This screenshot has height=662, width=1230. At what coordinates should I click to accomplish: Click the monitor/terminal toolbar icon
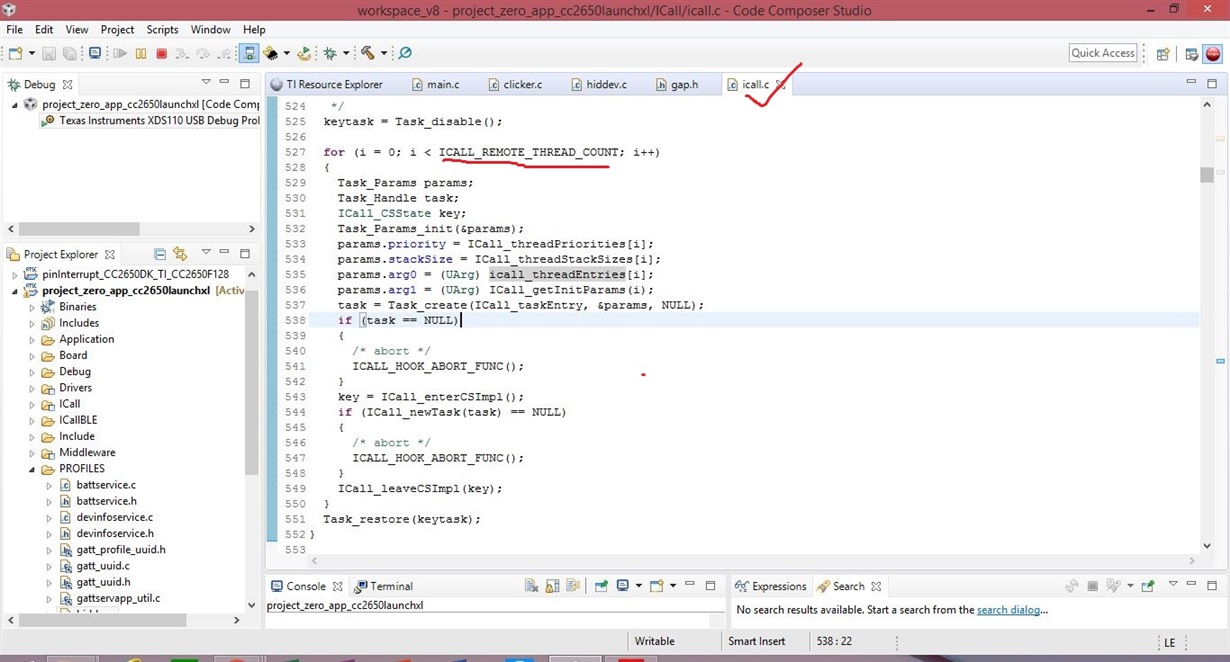(x=95, y=53)
